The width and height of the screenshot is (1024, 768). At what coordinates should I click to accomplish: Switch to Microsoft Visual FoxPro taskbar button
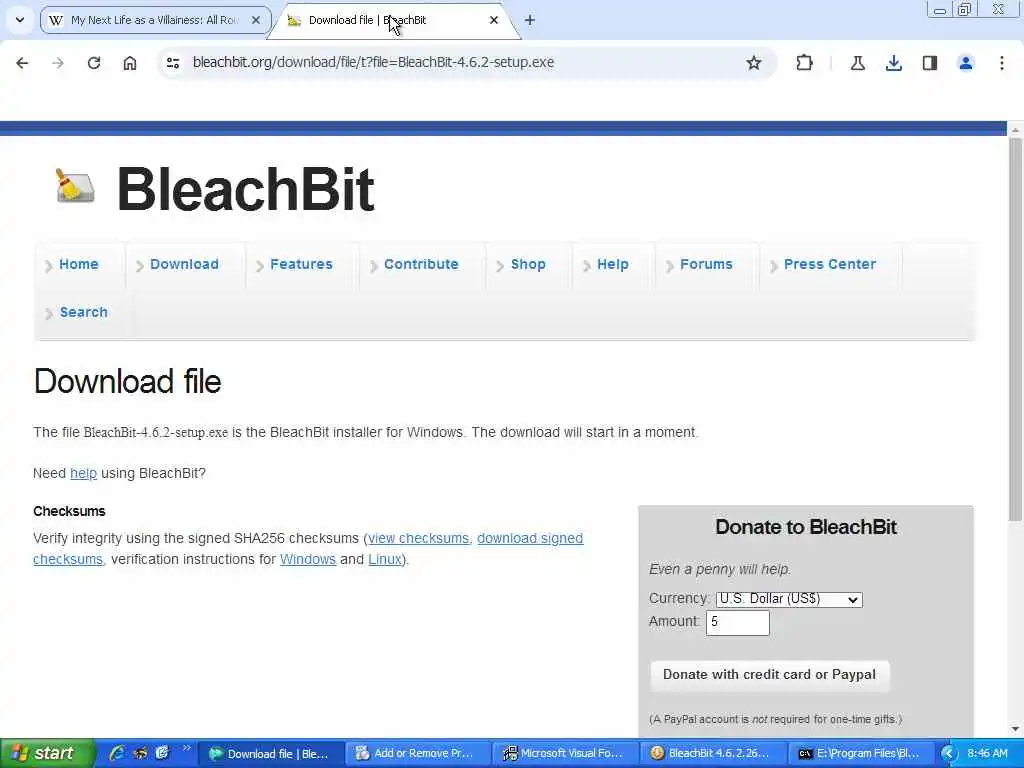tap(566, 754)
